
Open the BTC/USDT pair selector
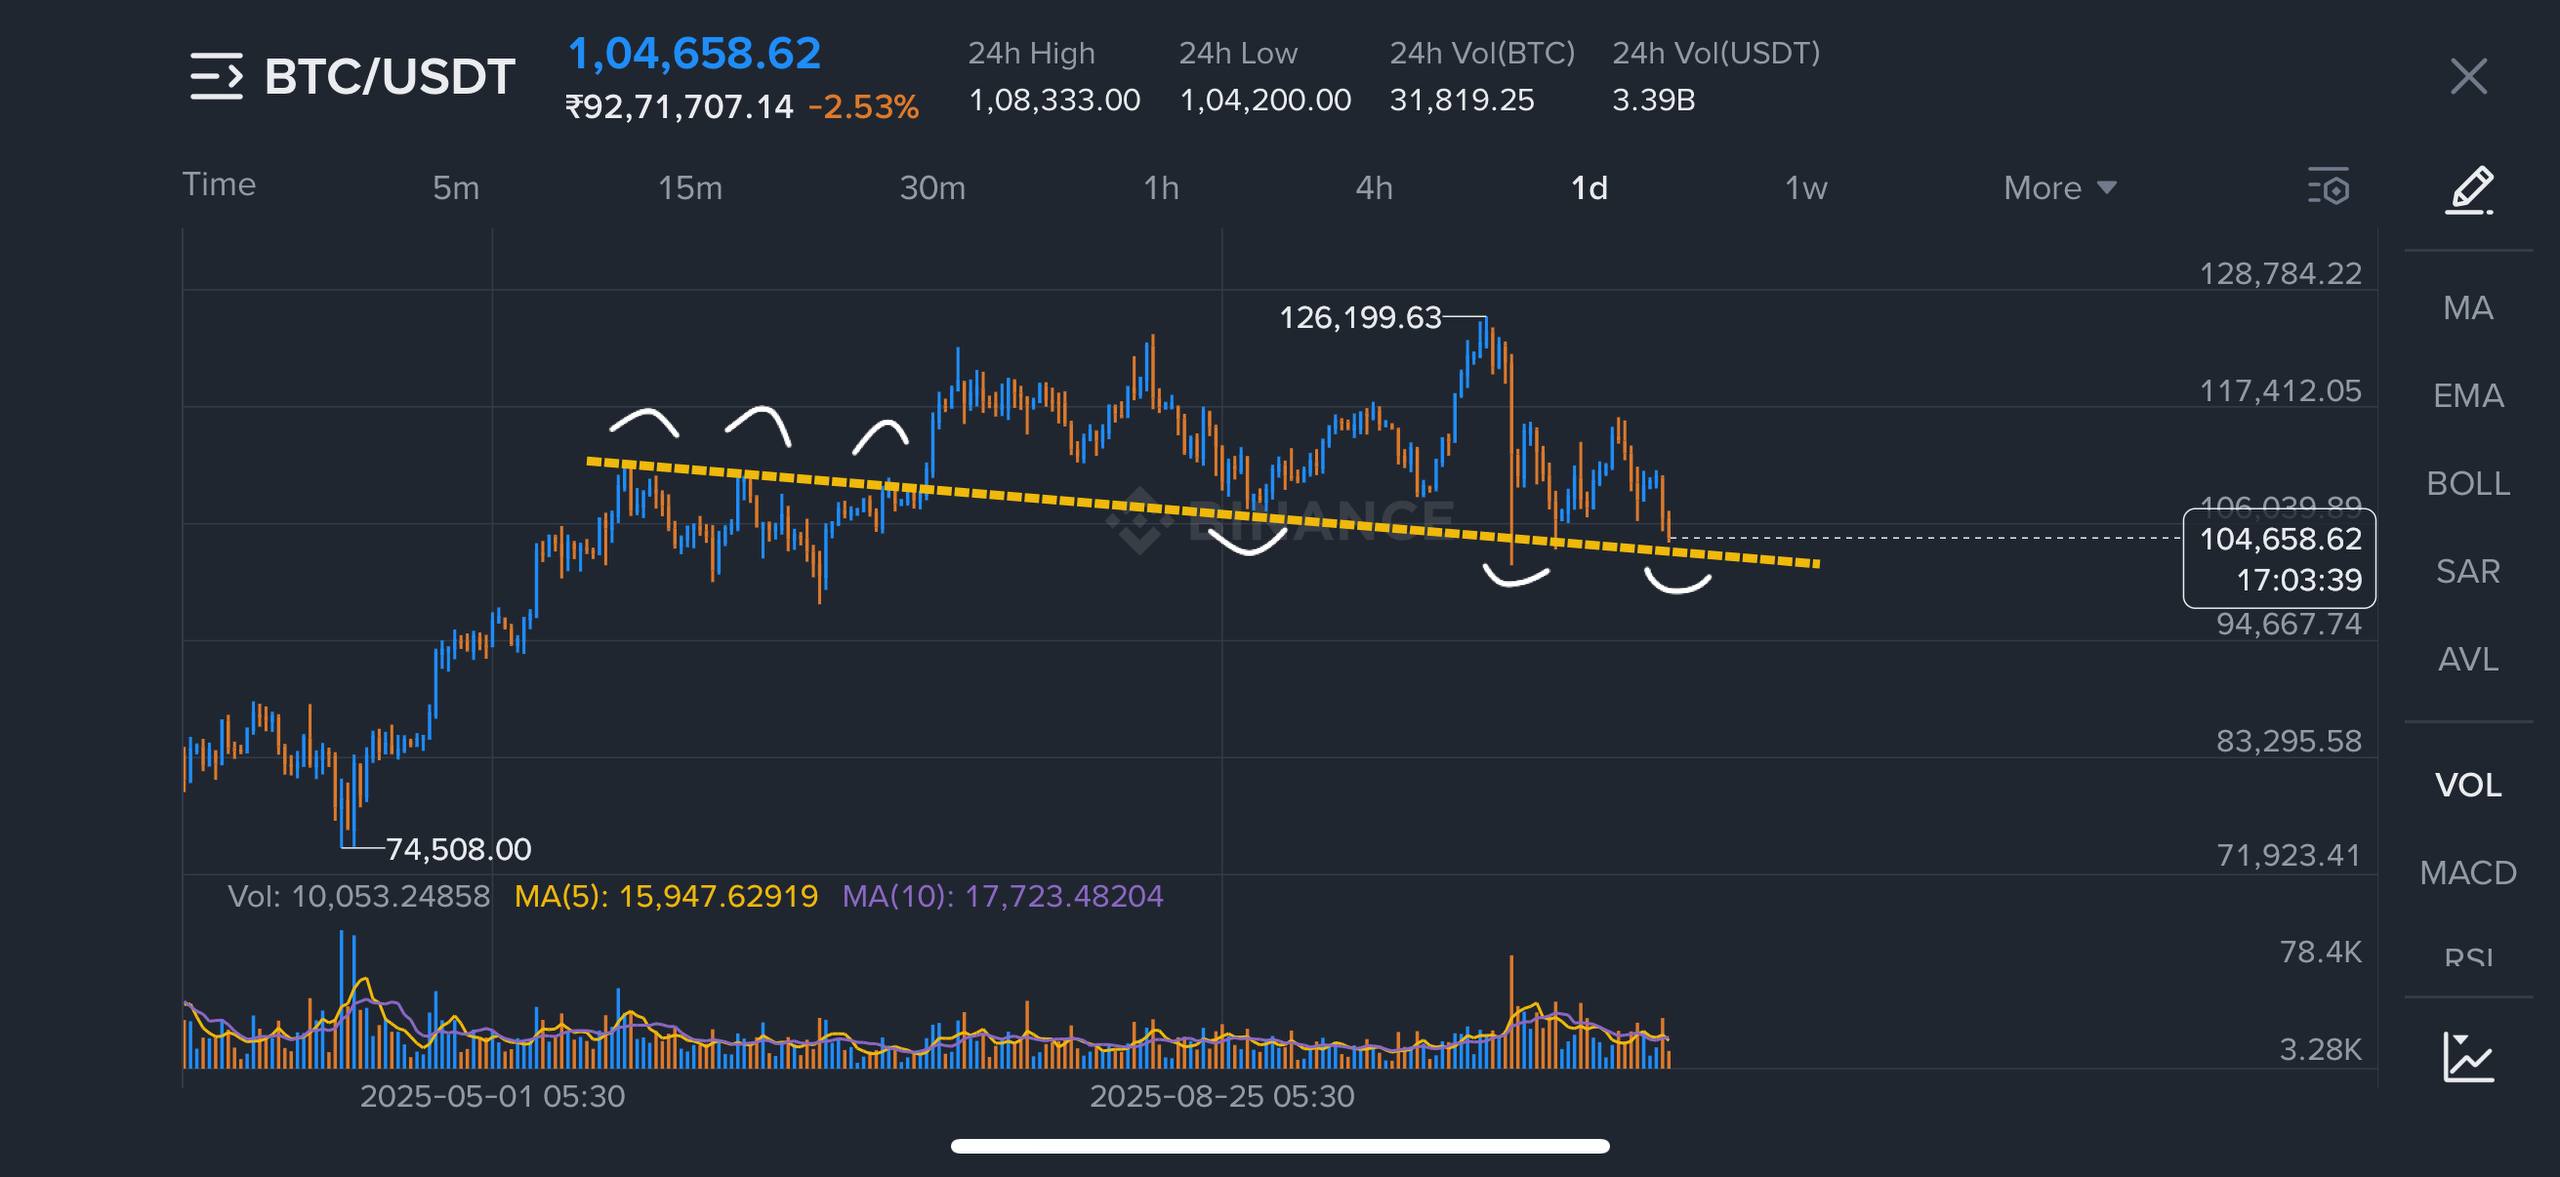click(x=389, y=76)
